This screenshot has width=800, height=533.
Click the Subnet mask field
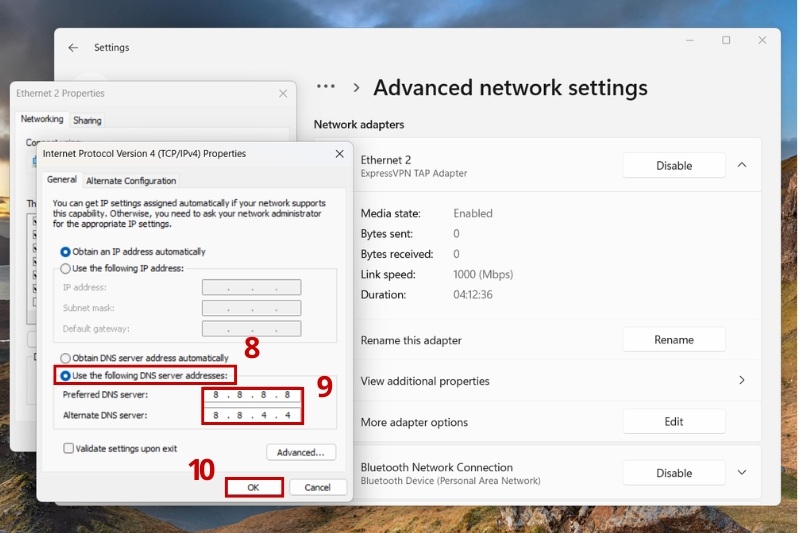click(252, 308)
